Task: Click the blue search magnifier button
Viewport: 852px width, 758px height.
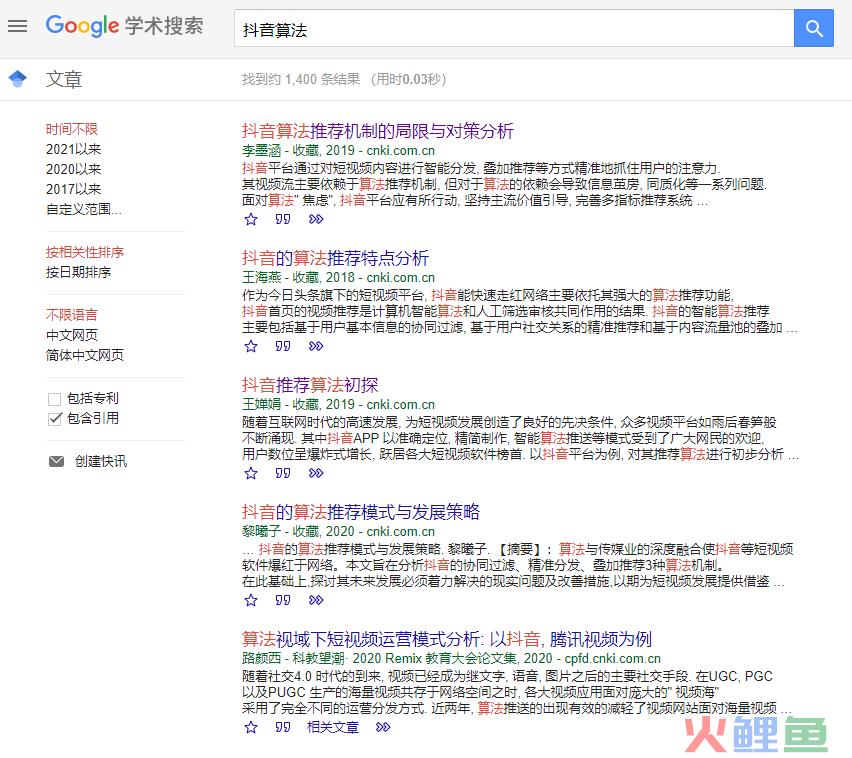Action: click(813, 28)
